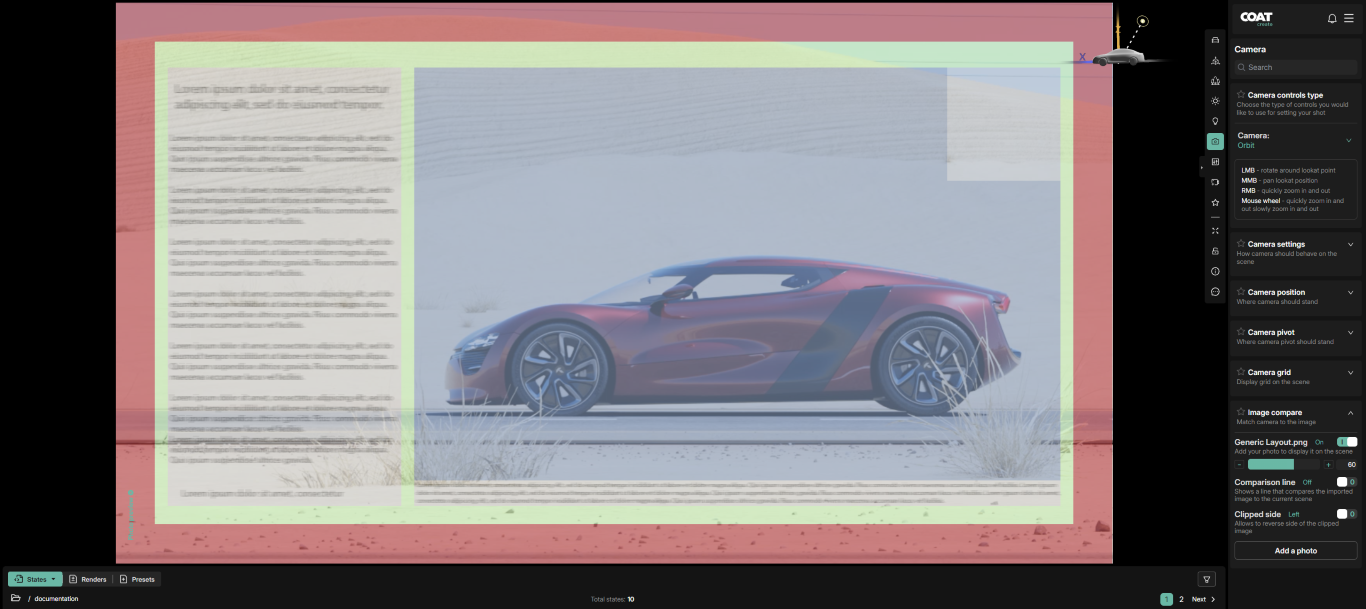Open the hamburger menu

pos(1348,18)
